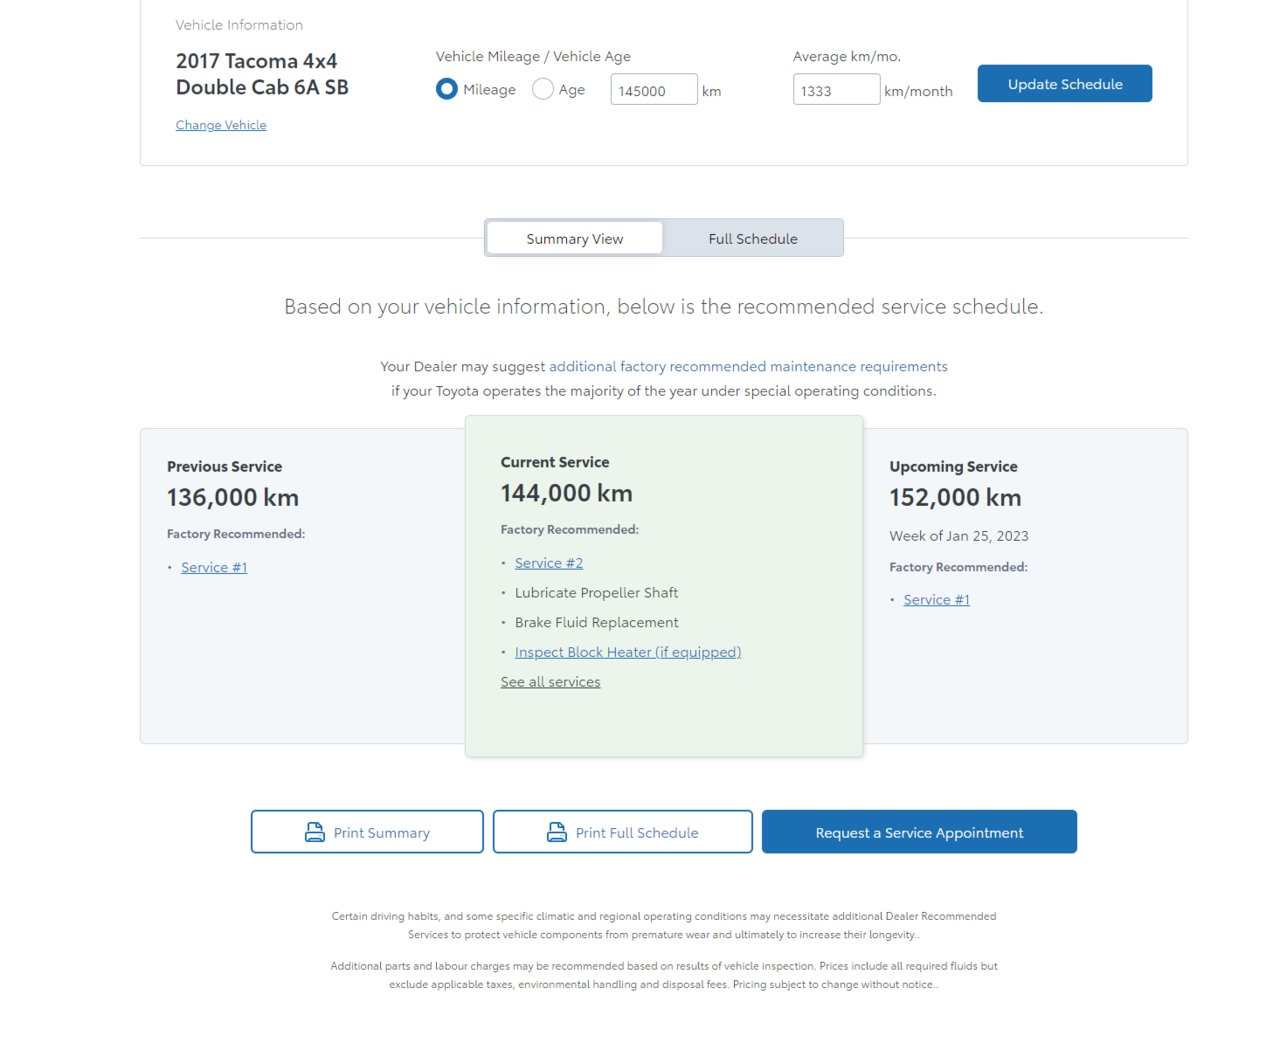Focus the vehicle mileage km input field
The height and width of the screenshot is (1050, 1280).
point(654,90)
